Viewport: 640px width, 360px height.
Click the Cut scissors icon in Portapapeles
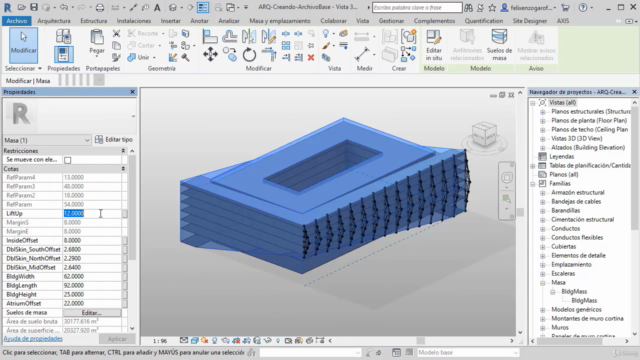[x=116, y=33]
